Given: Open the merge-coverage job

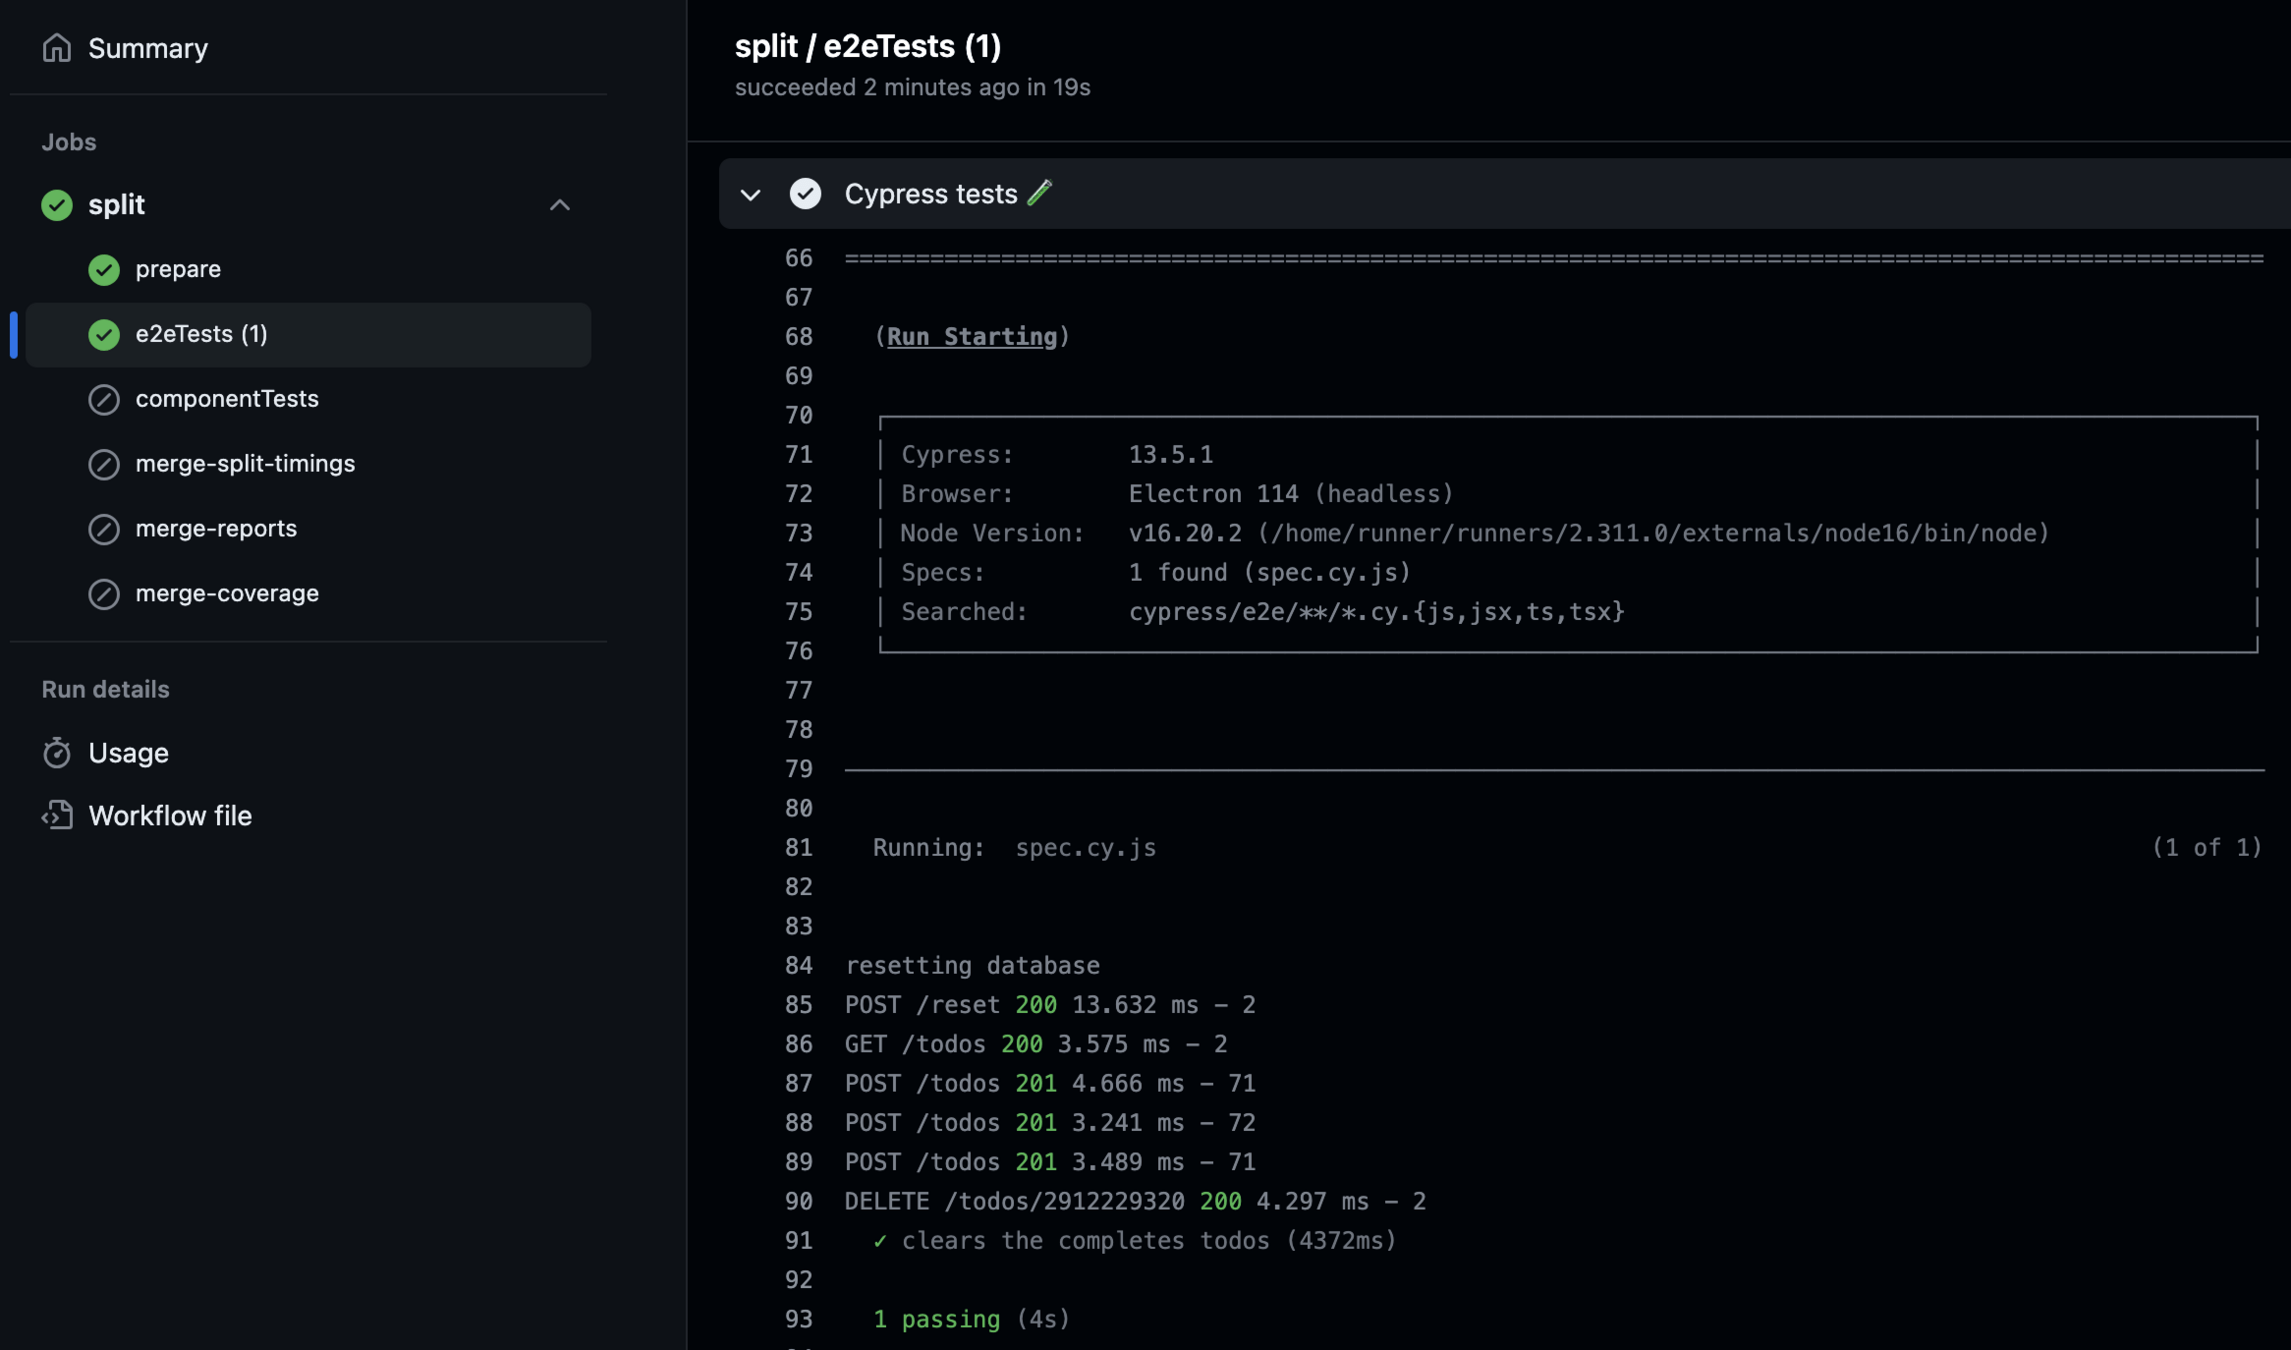Looking at the screenshot, I should pyautogui.click(x=227, y=593).
